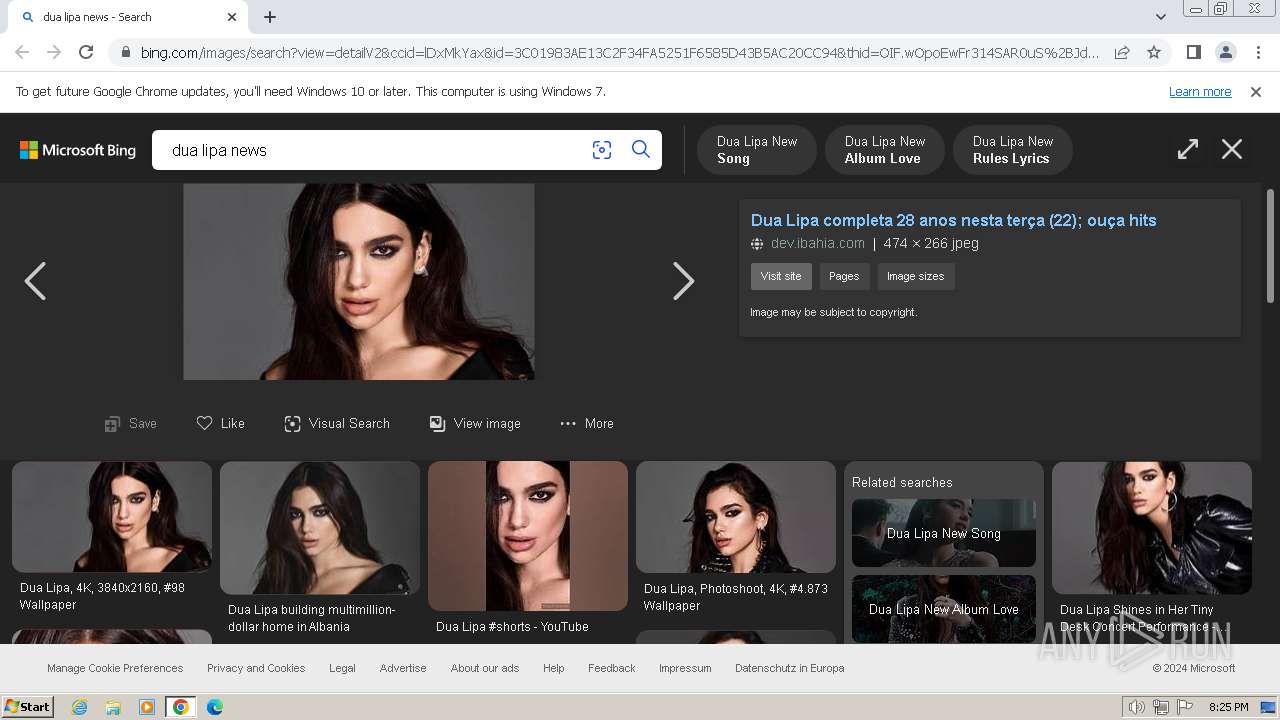Screen dimensions: 1280x720
Task: Open tab search dropdown arrow
Action: (1160, 16)
